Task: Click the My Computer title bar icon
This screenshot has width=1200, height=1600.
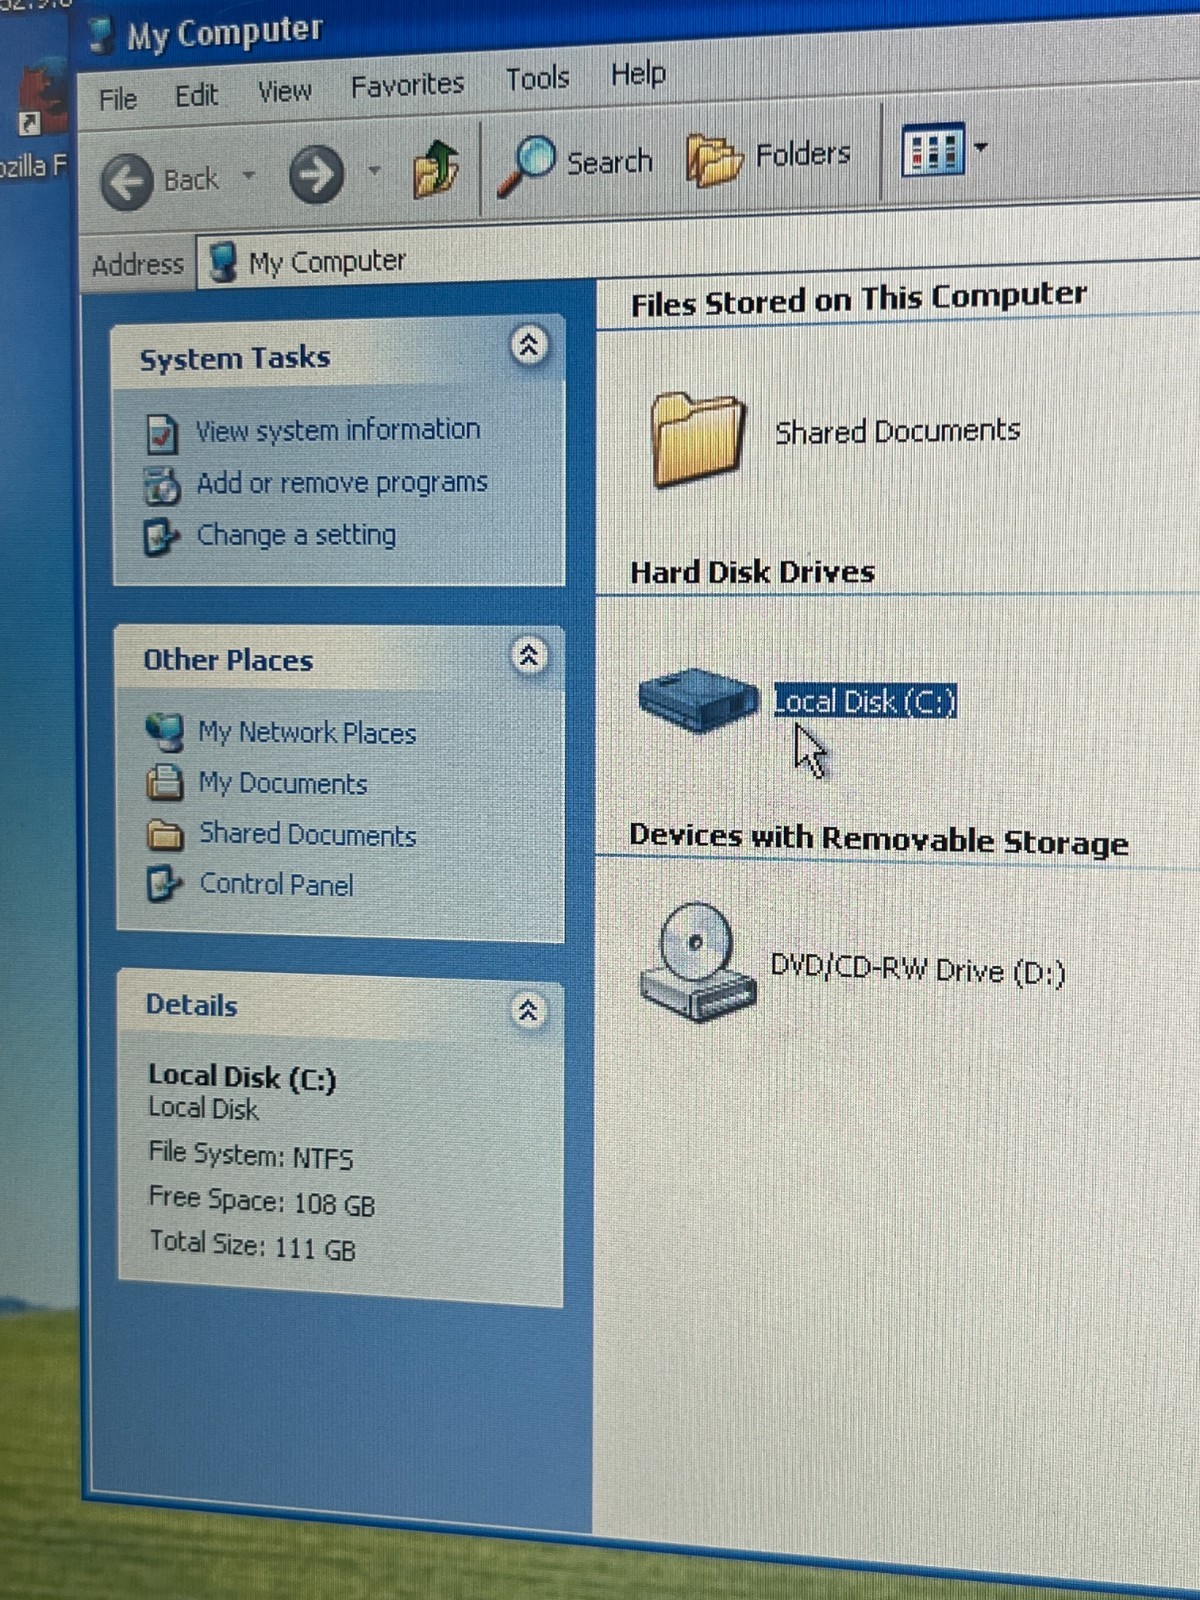Action: [x=101, y=37]
